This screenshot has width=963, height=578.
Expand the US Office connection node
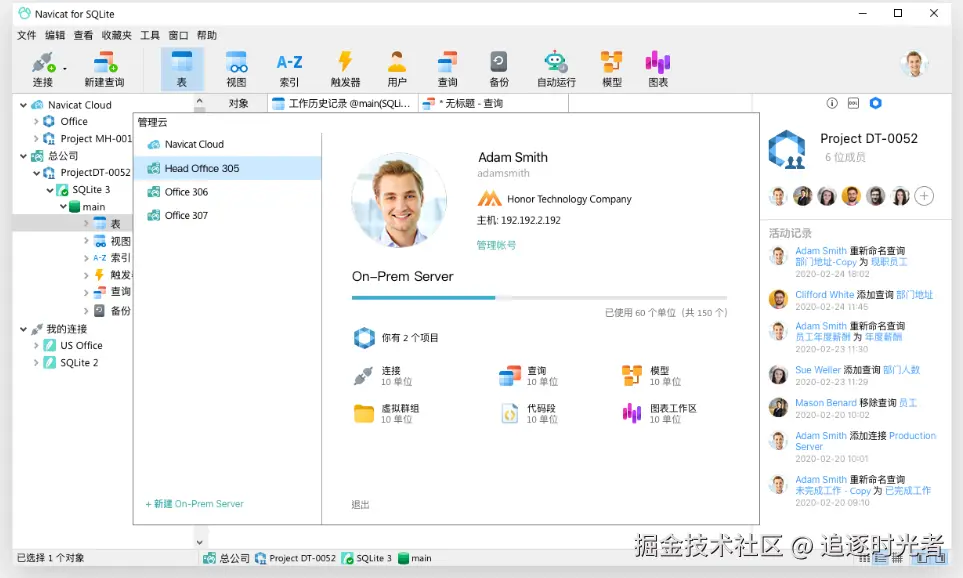[x=36, y=346]
